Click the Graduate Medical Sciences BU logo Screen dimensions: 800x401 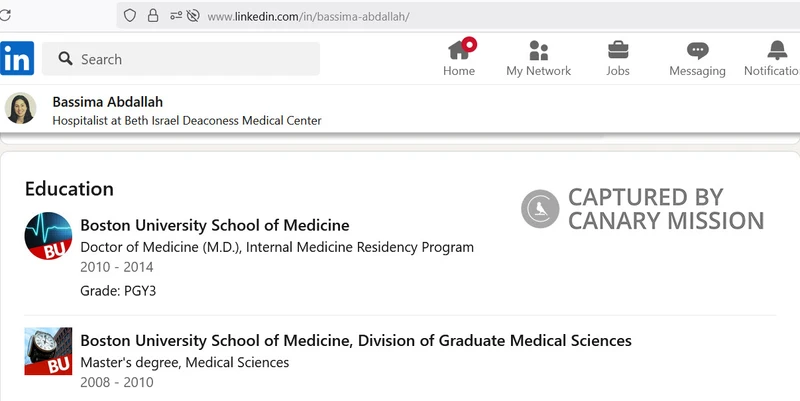coord(48,351)
